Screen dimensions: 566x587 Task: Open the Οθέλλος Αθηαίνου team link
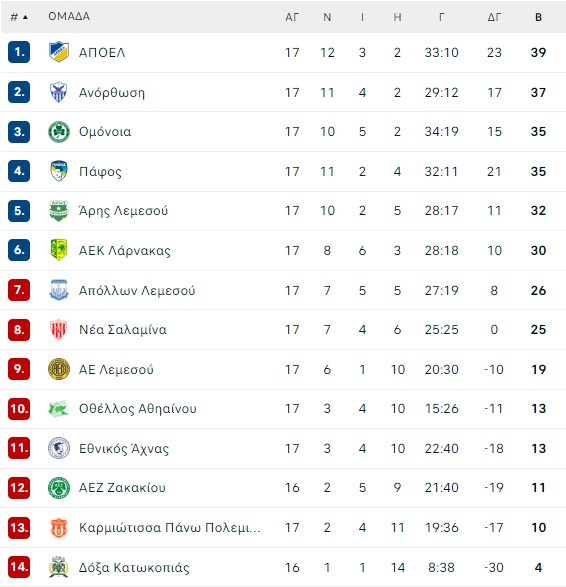(138, 409)
